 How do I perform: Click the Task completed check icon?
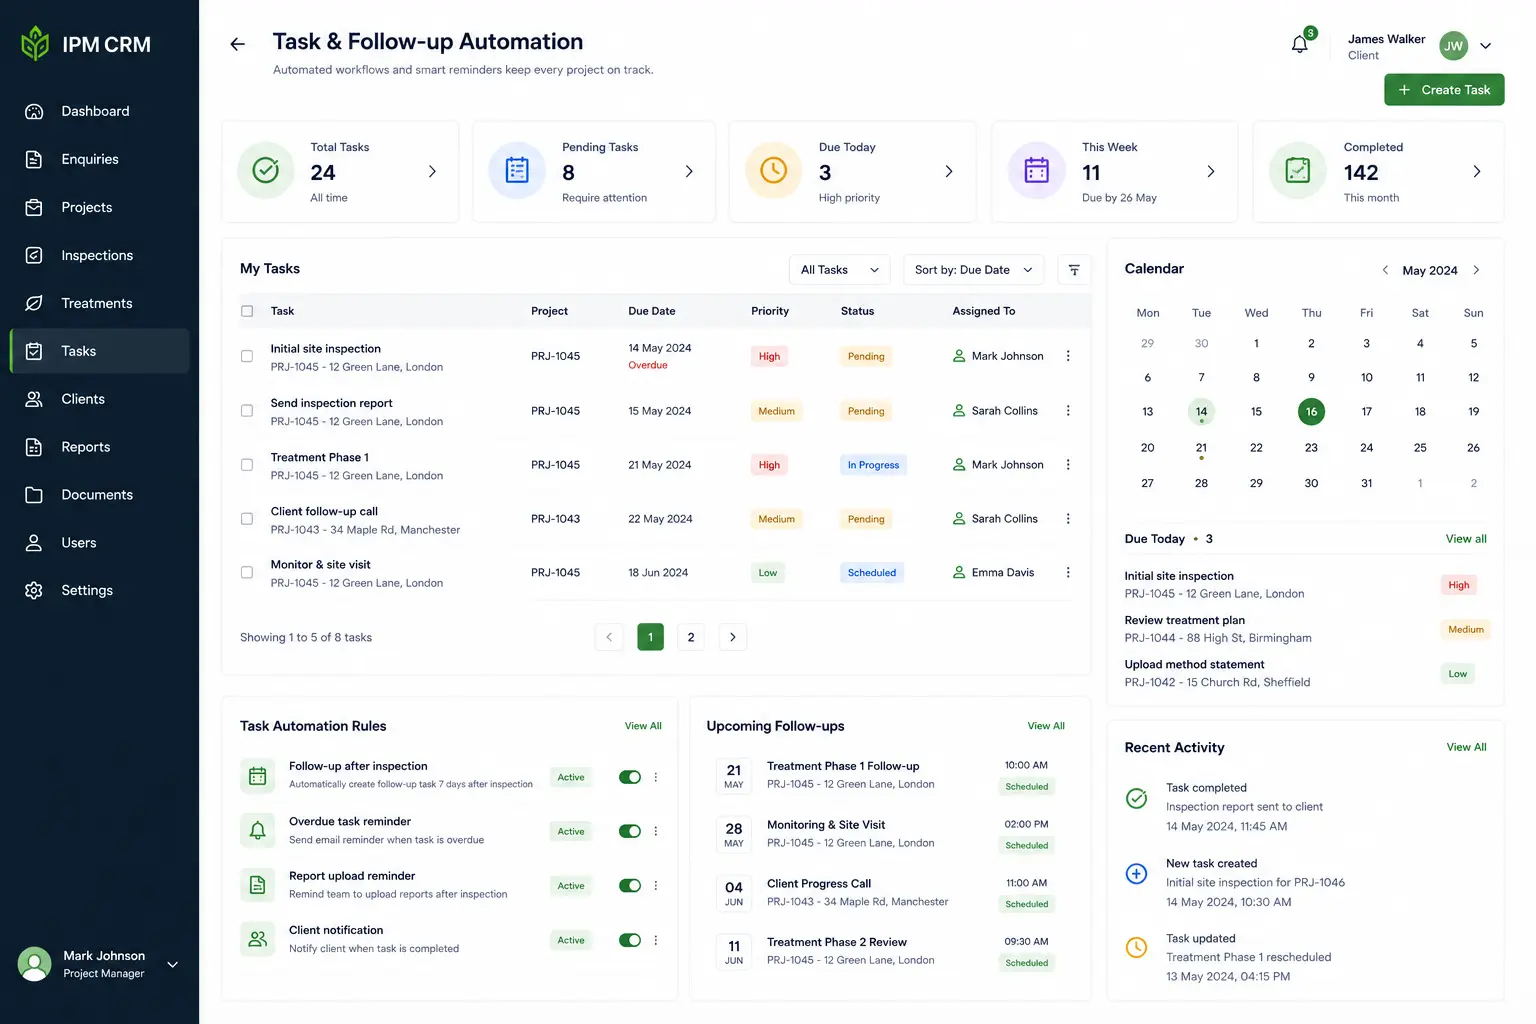coord(1137,798)
